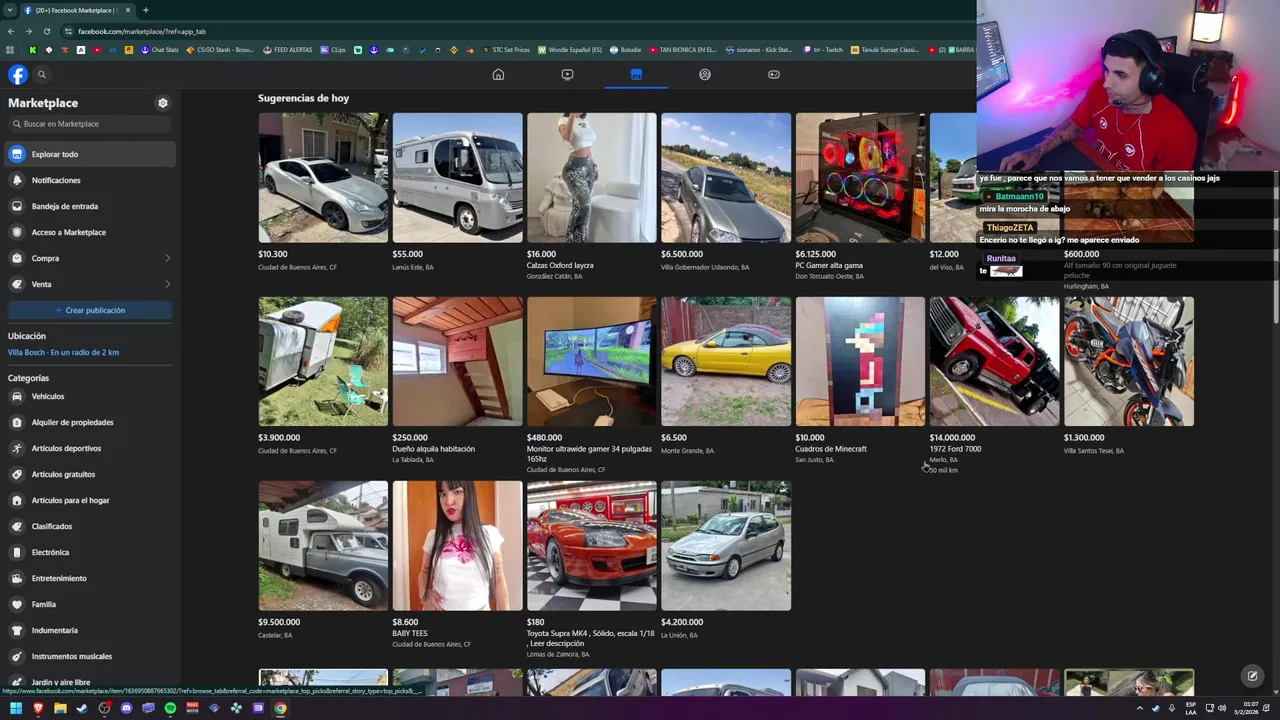Open File Explorer from taskbar
This screenshot has width=1280, height=720.
(60, 708)
